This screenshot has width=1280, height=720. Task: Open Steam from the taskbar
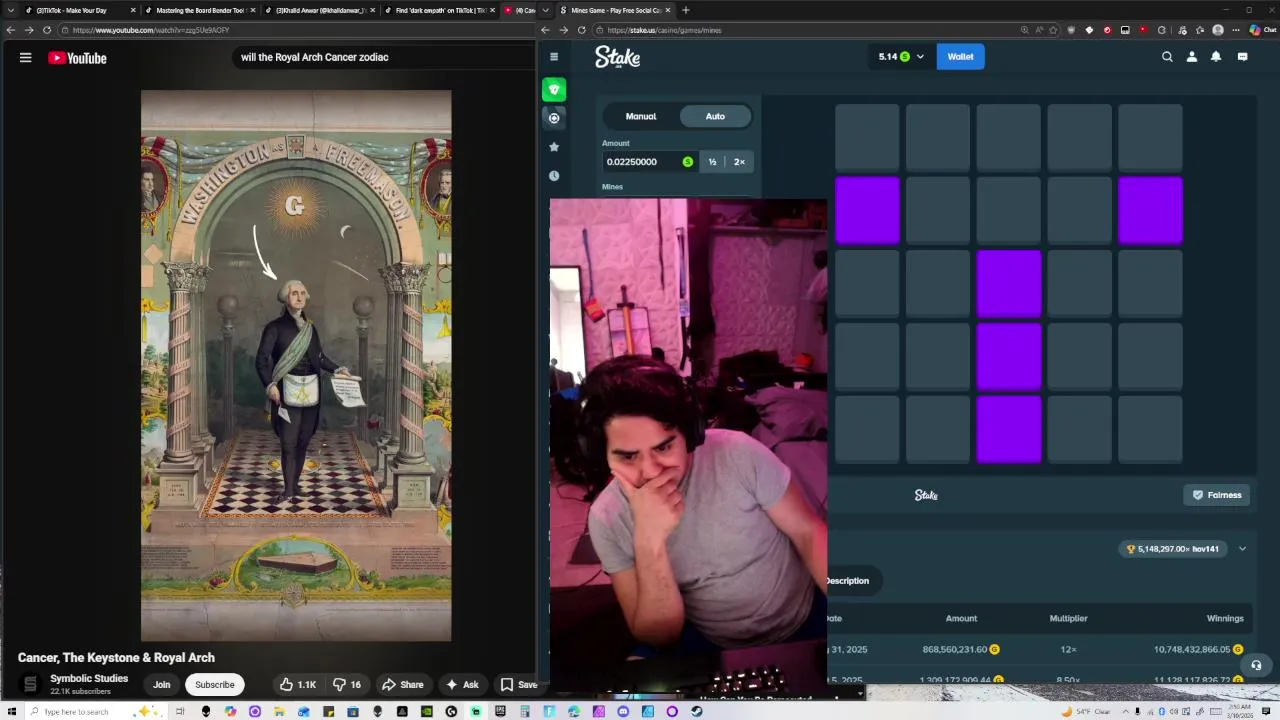coord(697,712)
